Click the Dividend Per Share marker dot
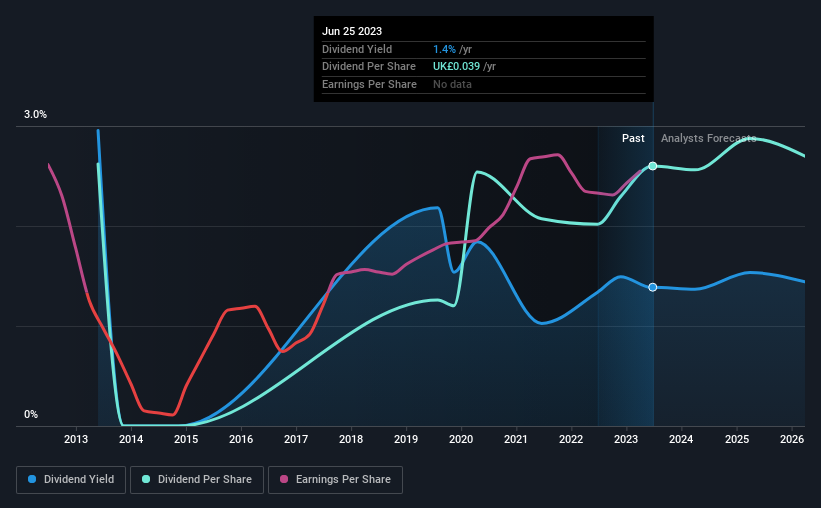This screenshot has height=508, width=821. 652,166
